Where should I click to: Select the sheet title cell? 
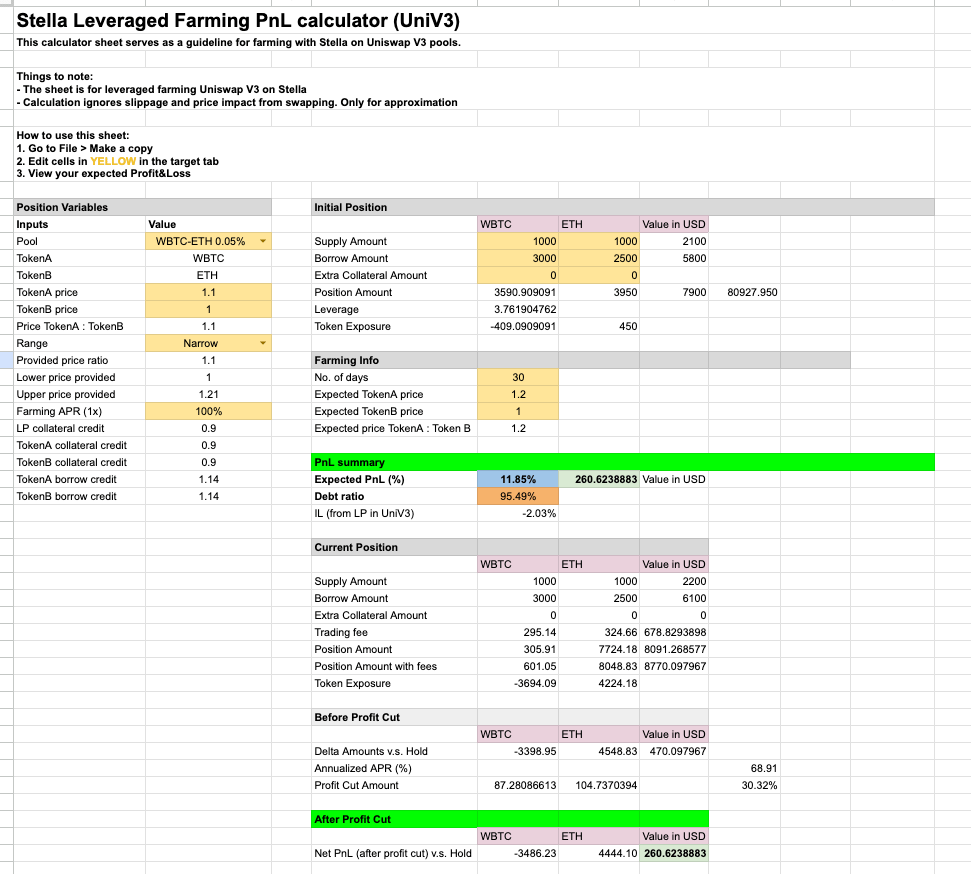[x=238, y=20]
